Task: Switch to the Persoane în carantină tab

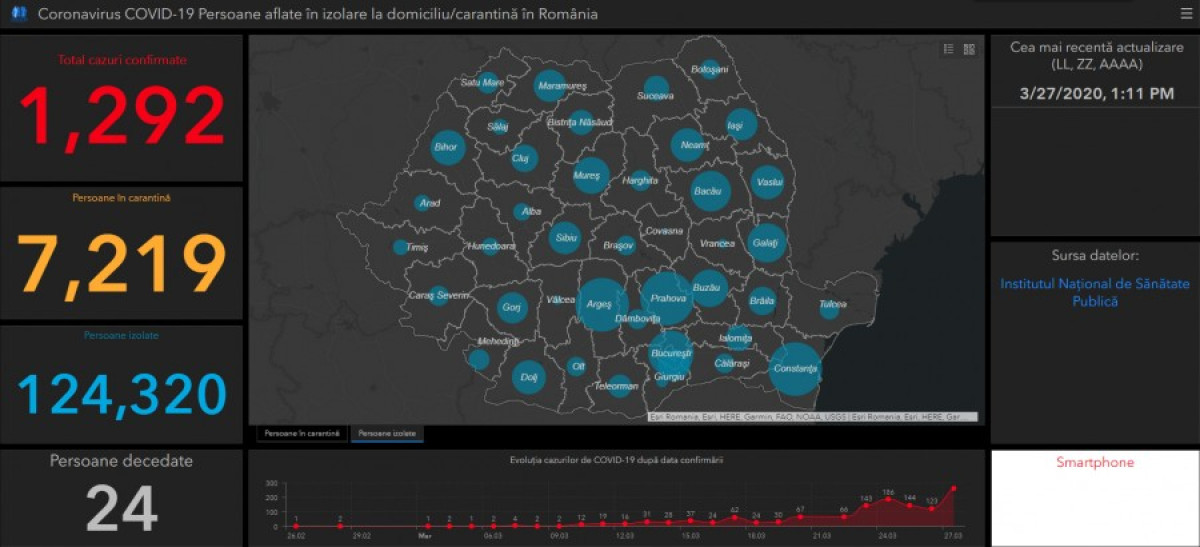Action: pos(301,434)
